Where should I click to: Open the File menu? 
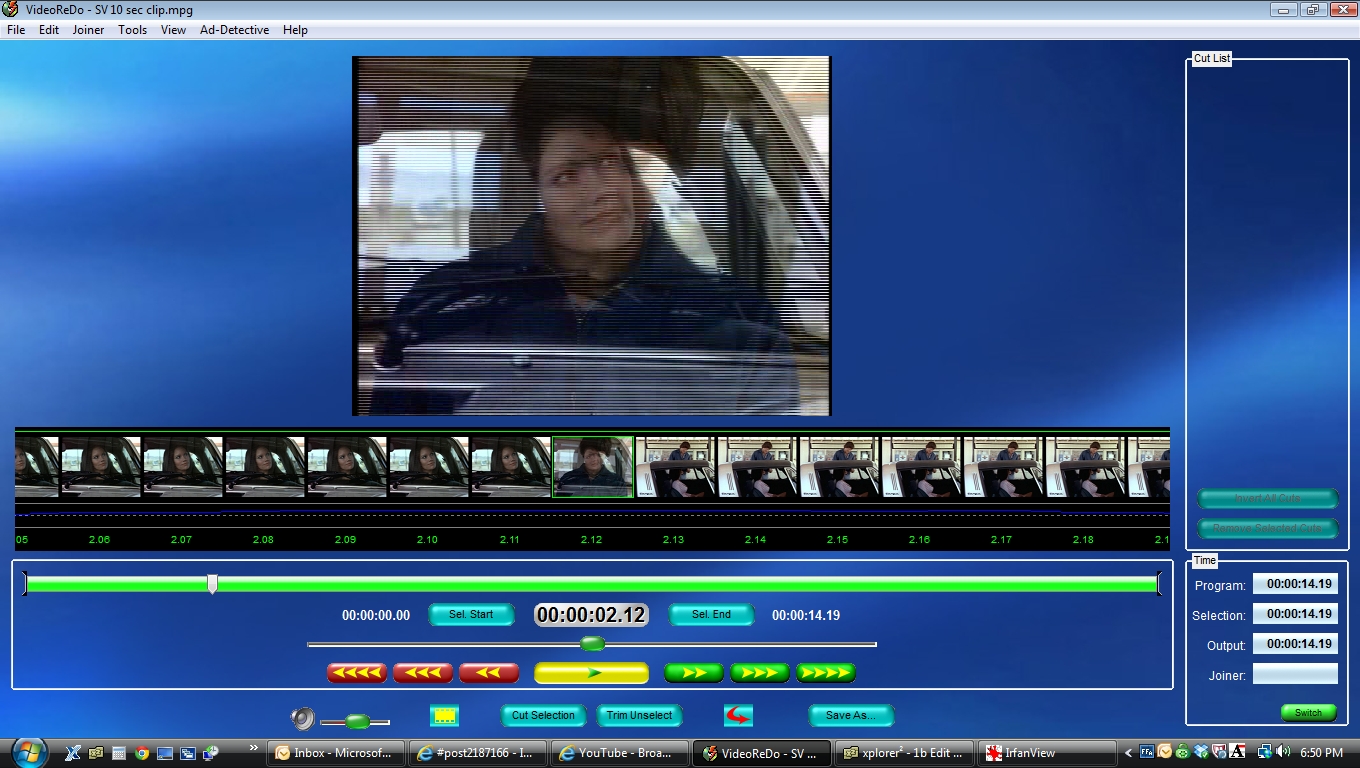click(x=16, y=30)
